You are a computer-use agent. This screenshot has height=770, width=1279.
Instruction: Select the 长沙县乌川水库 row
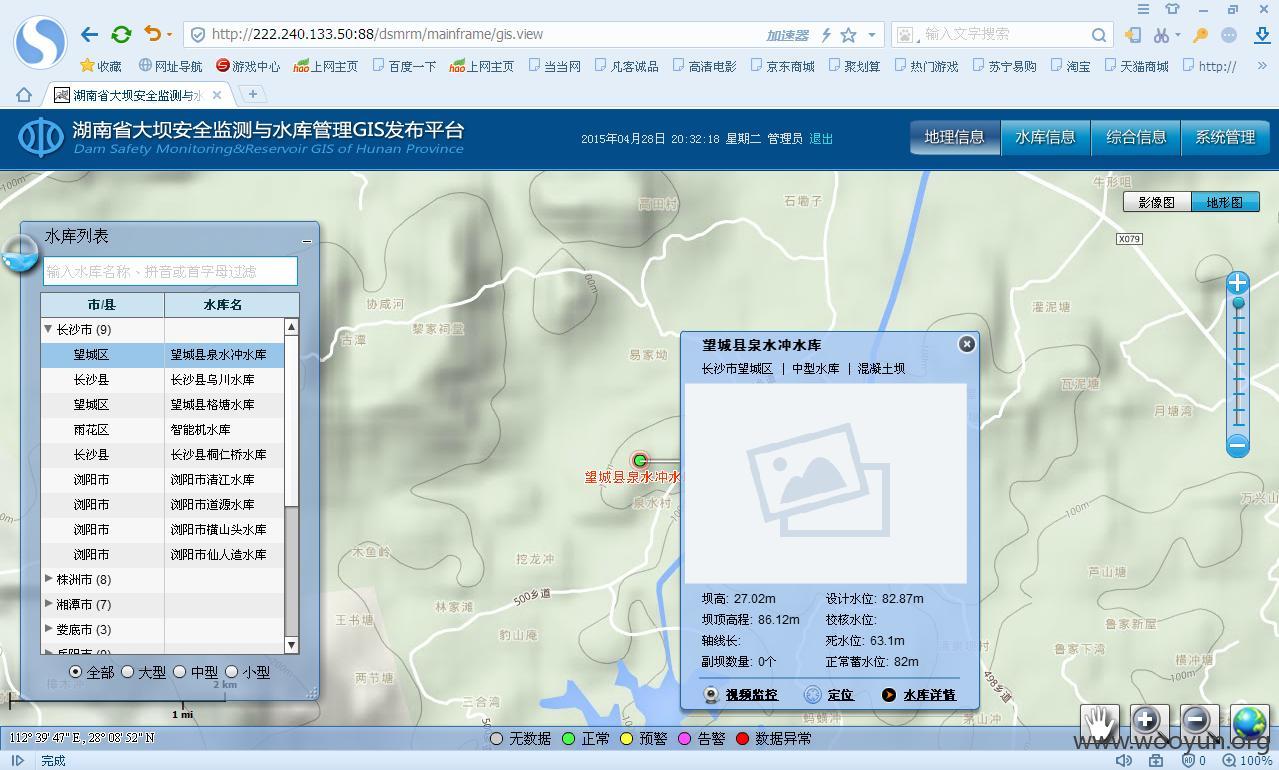pyautogui.click(x=162, y=379)
